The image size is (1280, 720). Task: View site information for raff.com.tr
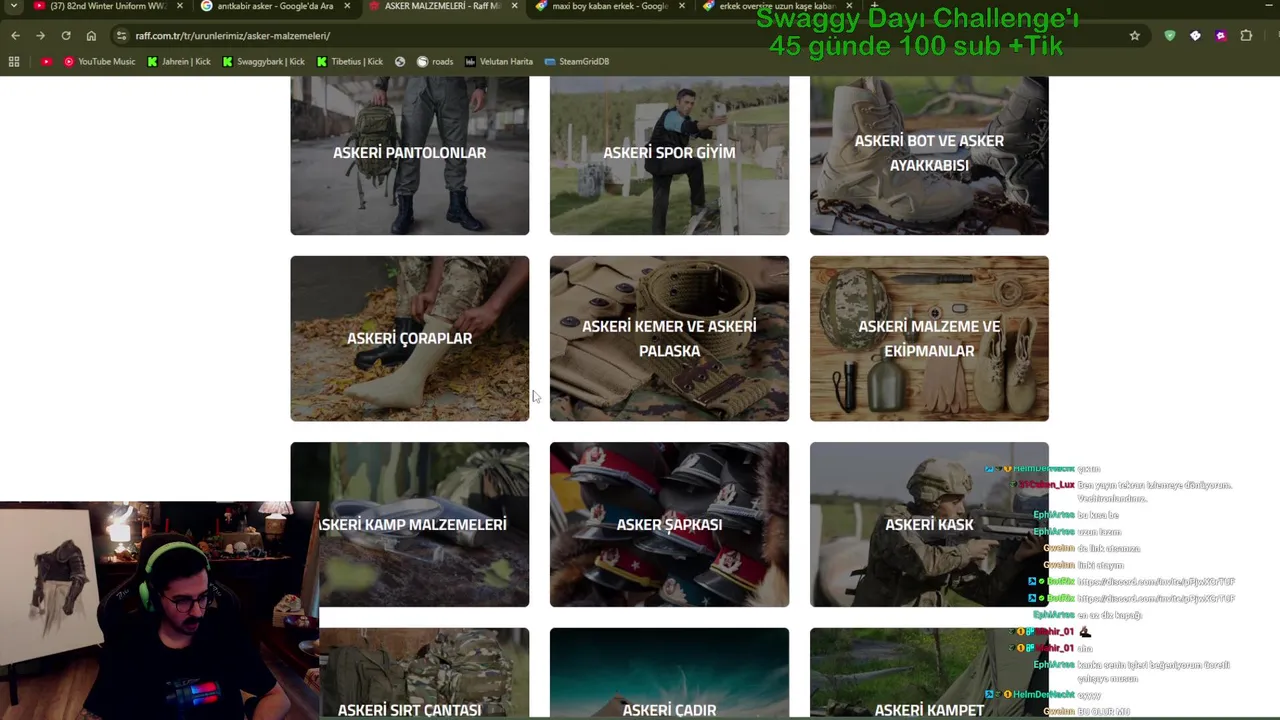point(121,35)
